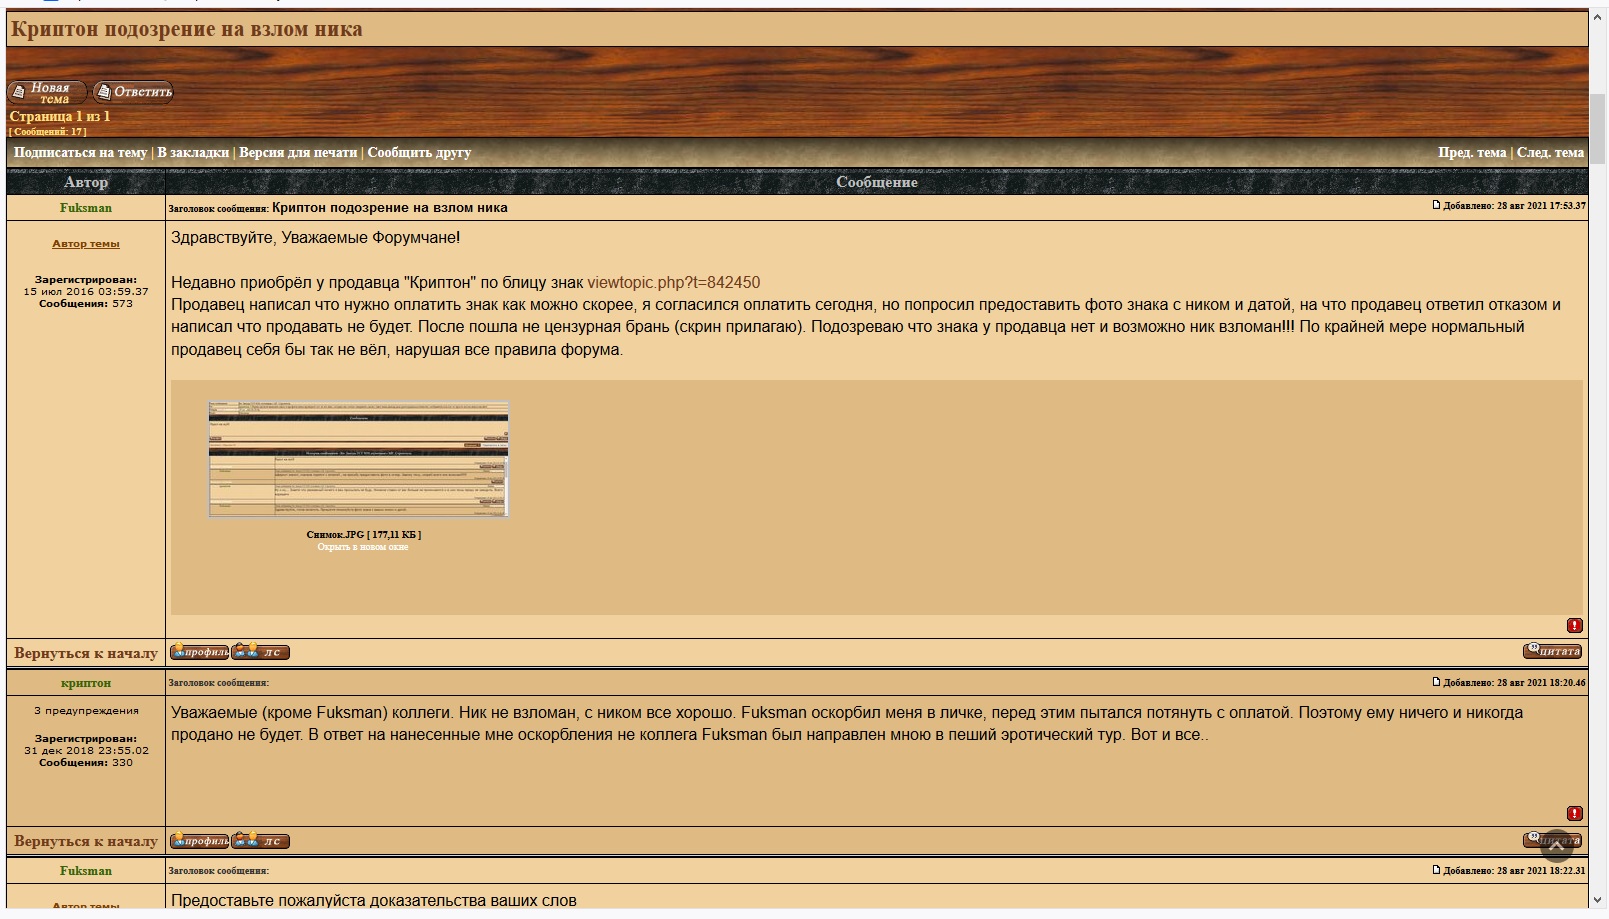Screen dimensions: 1609x919
Task: Open the viewtopic.php?t=842450 link
Action: [x=673, y=283]
